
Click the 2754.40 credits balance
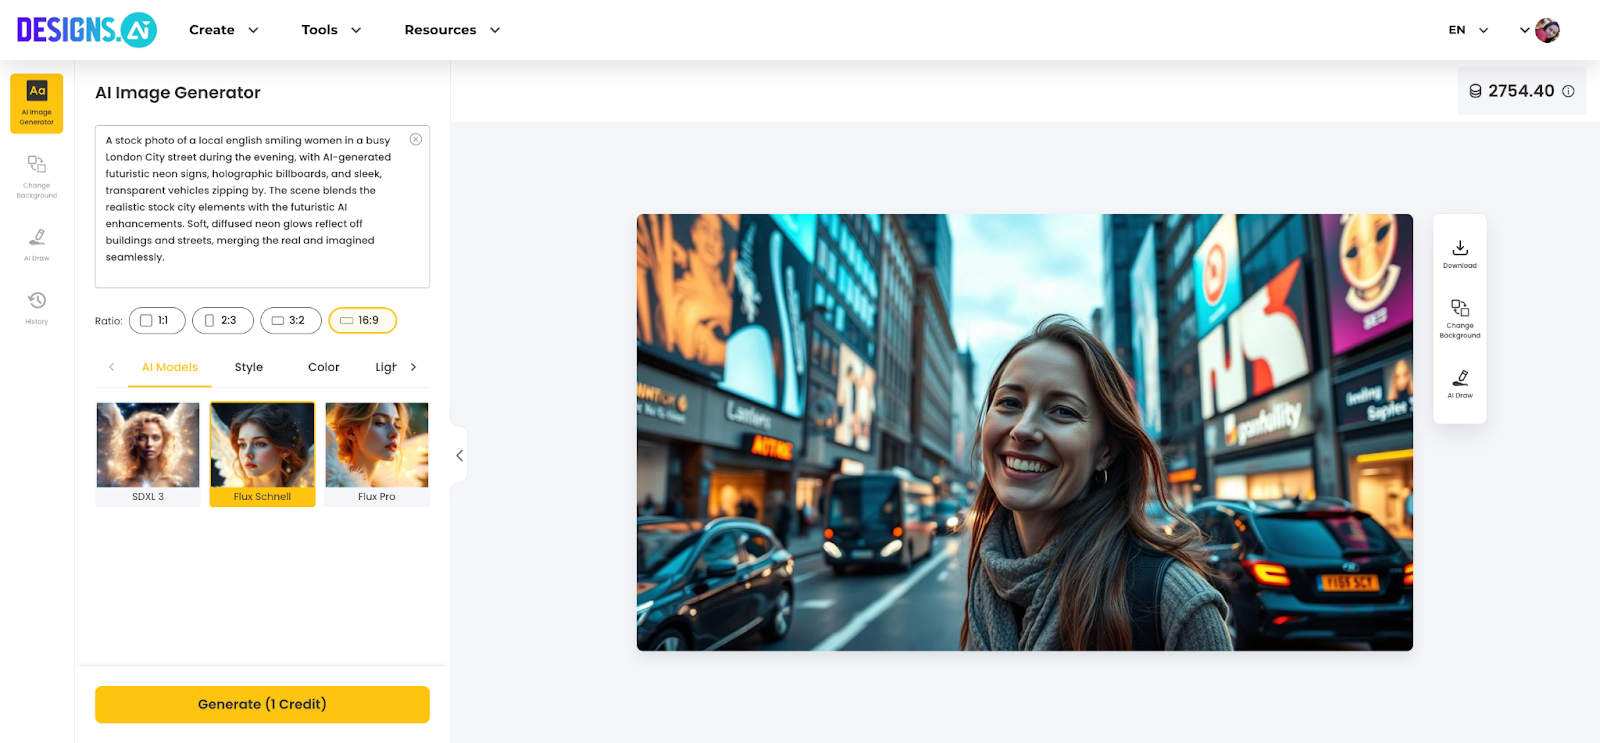1521,91
